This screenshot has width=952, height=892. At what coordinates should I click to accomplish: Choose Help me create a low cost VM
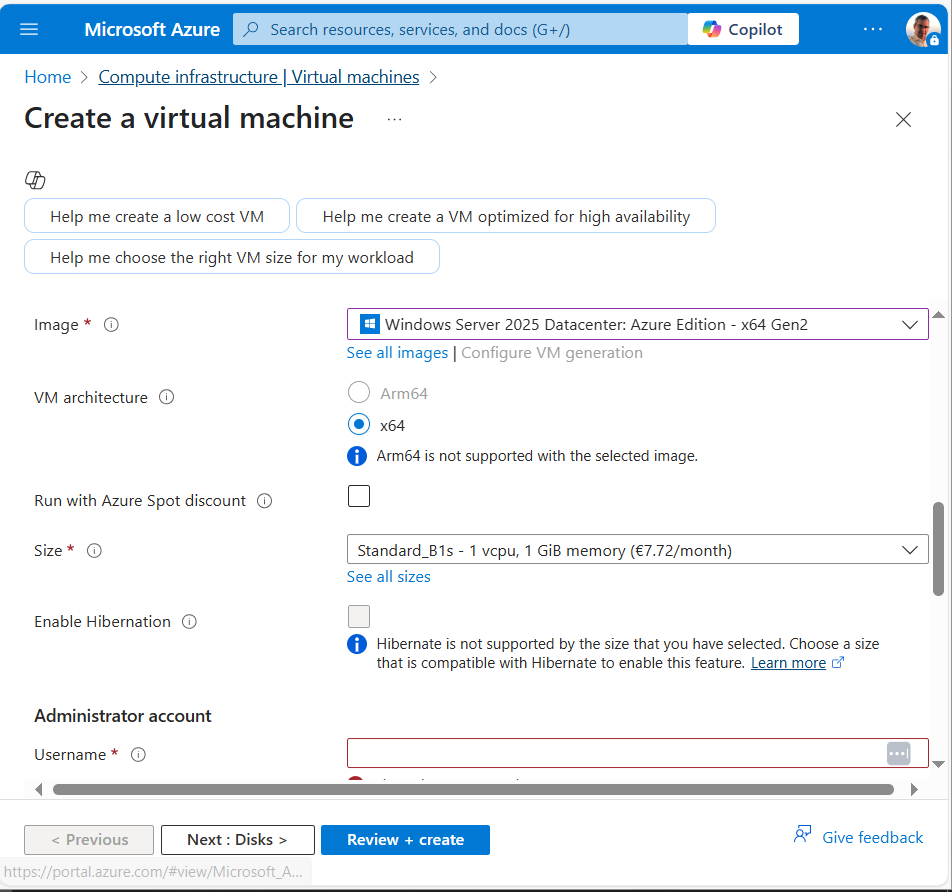point(157,216)
